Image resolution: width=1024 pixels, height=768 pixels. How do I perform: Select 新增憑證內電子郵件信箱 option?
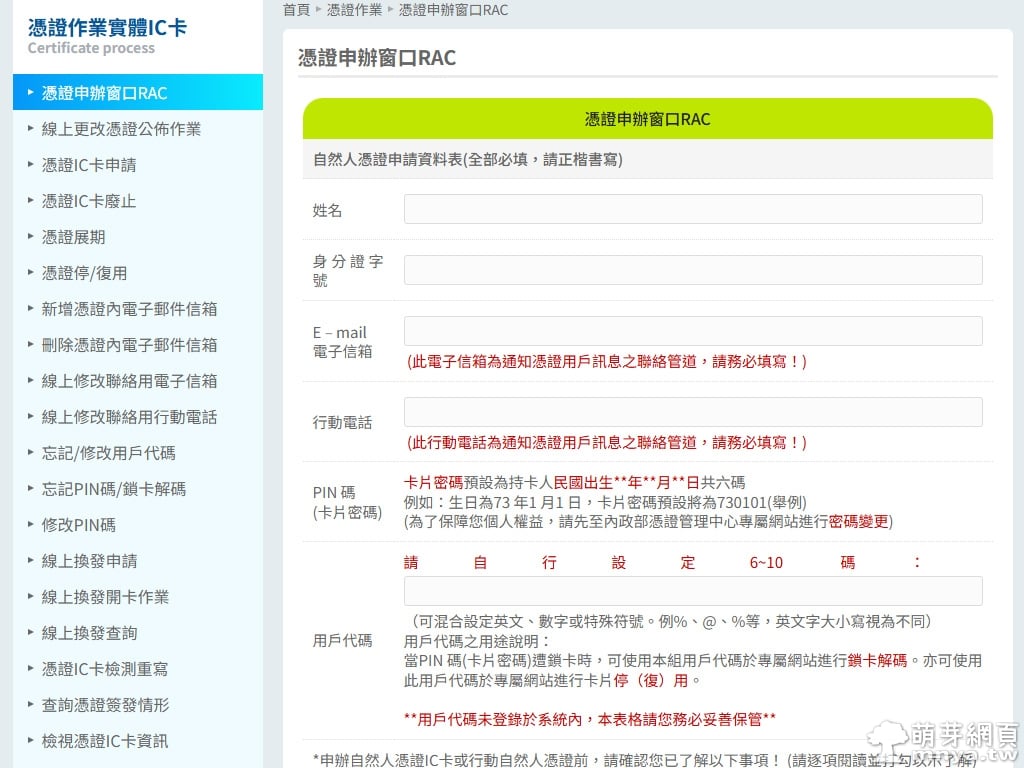(129, 309)
